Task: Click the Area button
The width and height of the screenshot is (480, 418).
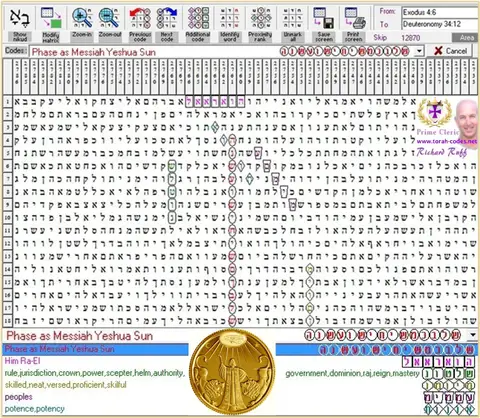Action: [x=466, y=38]
